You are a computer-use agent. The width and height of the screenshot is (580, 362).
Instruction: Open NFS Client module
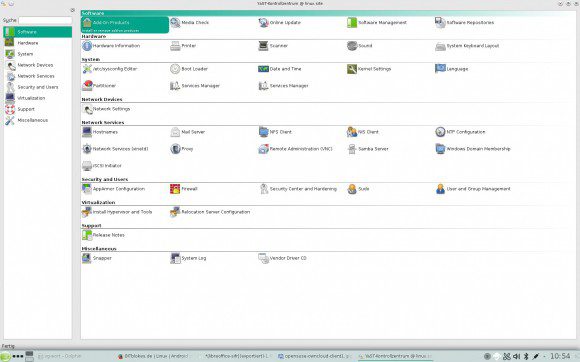(x=275, y=132)
